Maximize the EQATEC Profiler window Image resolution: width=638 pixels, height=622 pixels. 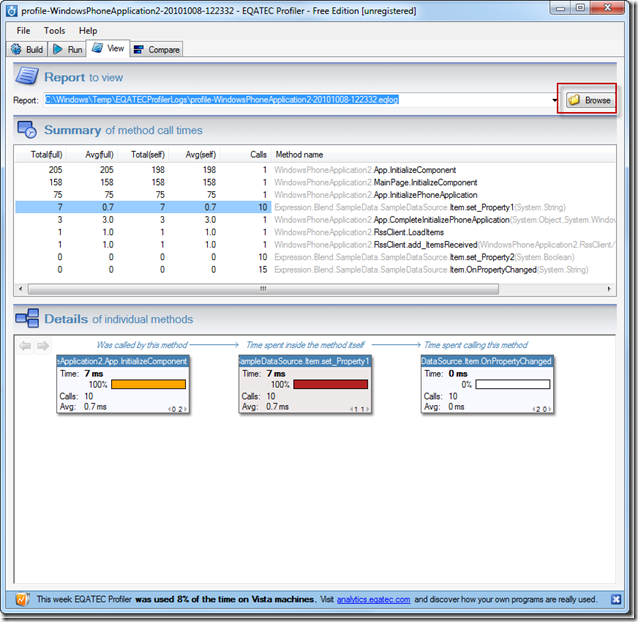(580, 8)
